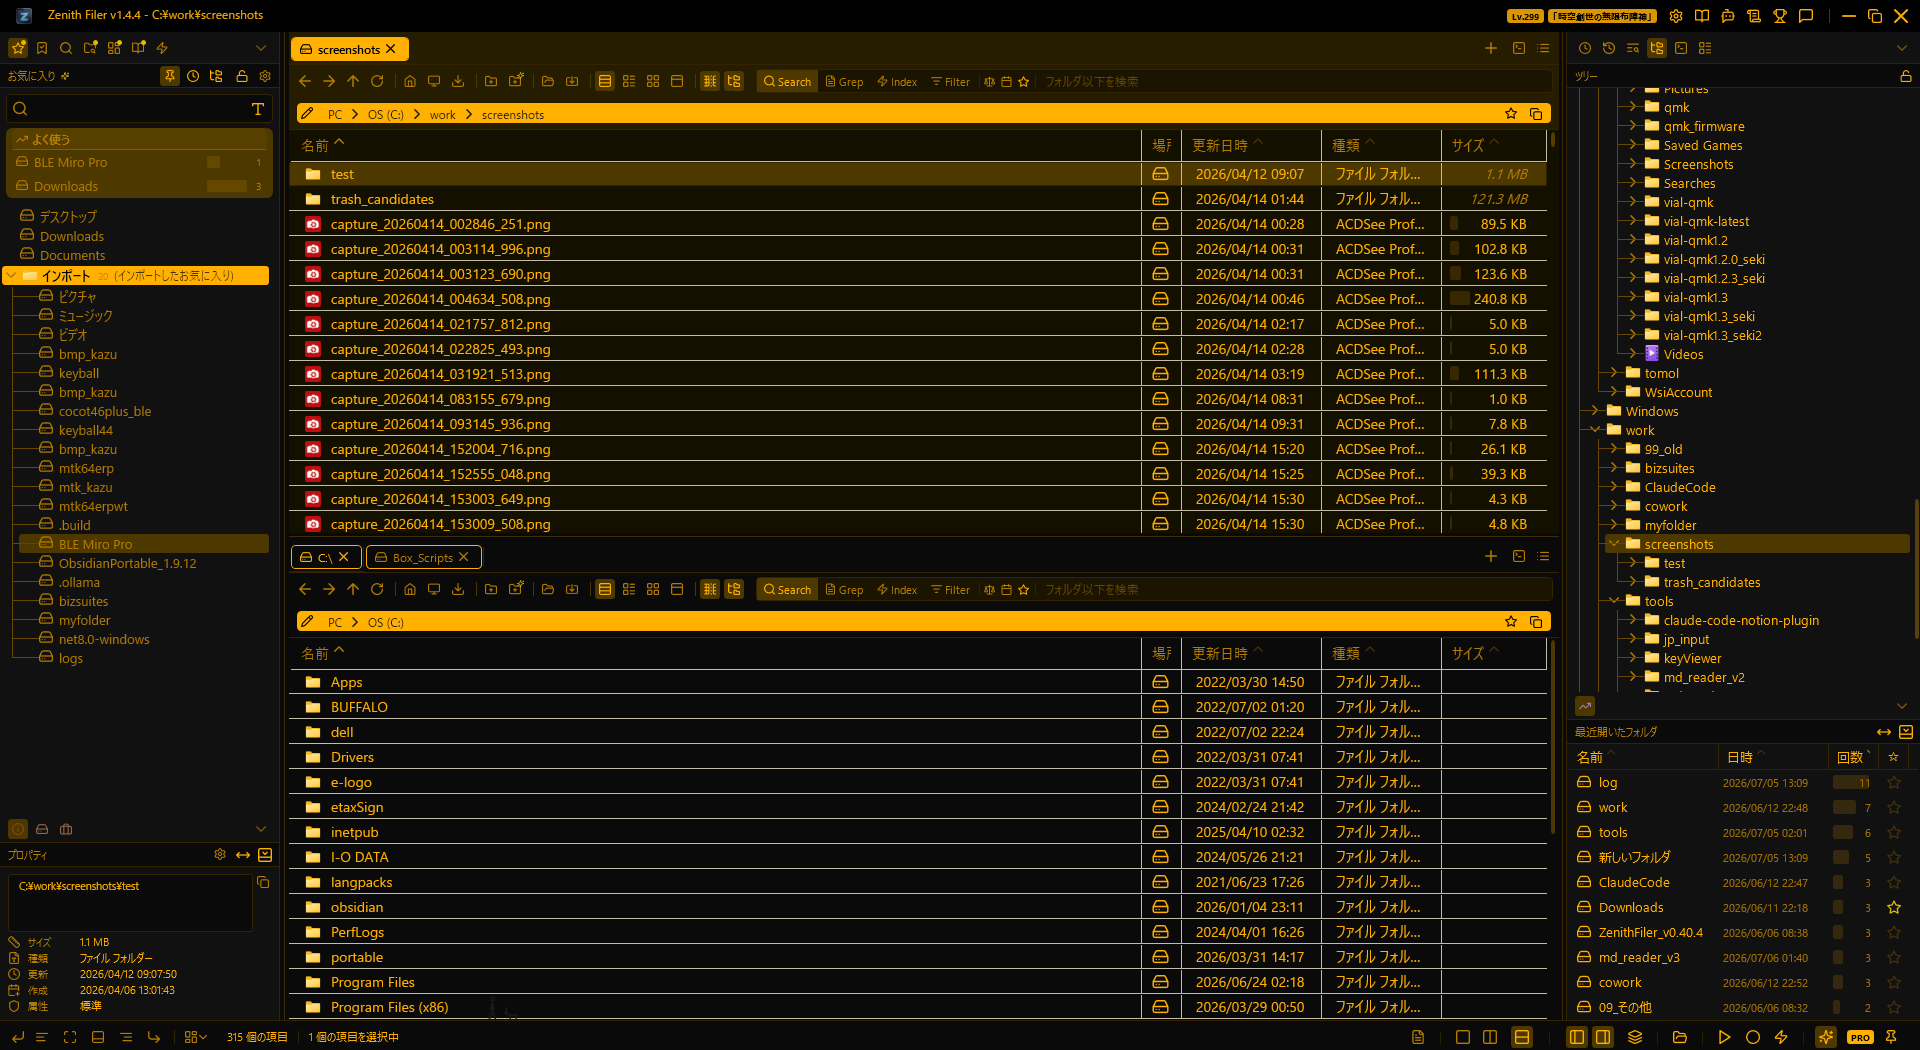1920x1050 pixels.
Task: Copy path icon in the screenshots address bar
Action: [1536, 114]
